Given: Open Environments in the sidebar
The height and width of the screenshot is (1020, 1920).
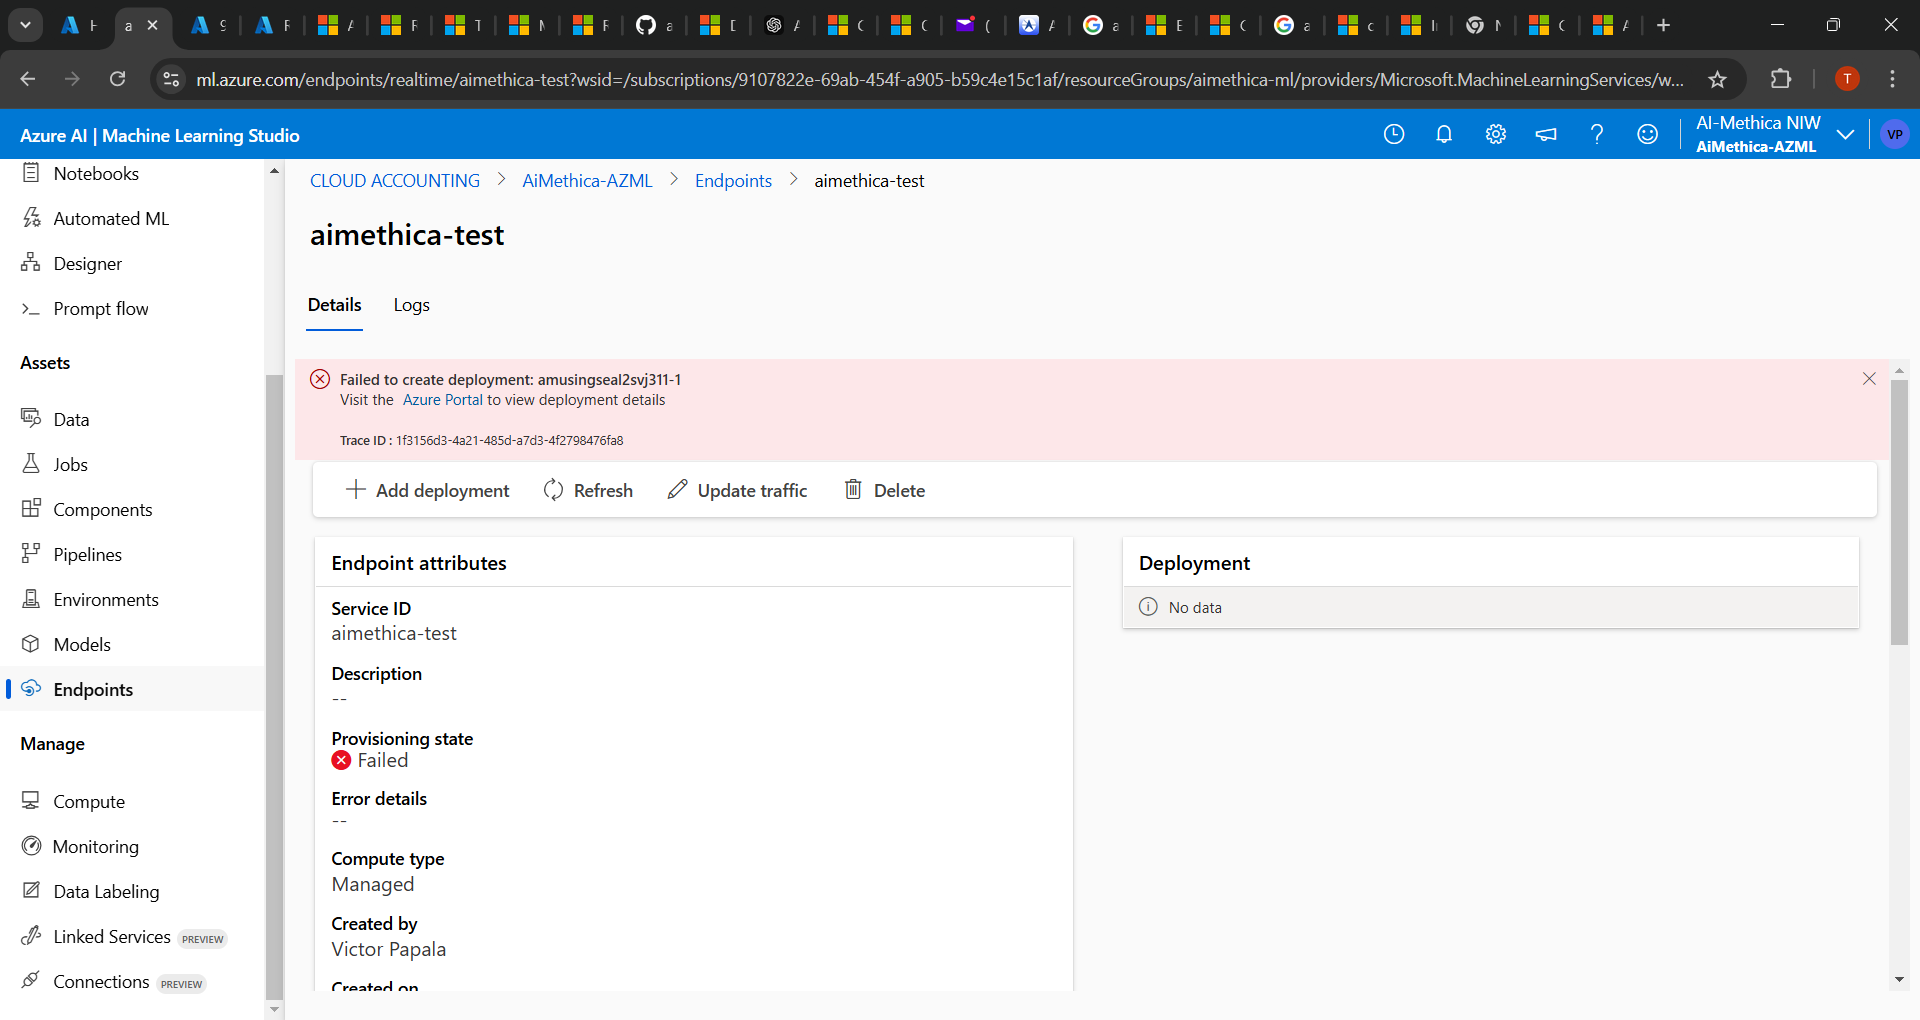Looking at the screenshot, I should click(x=90, y=599).
